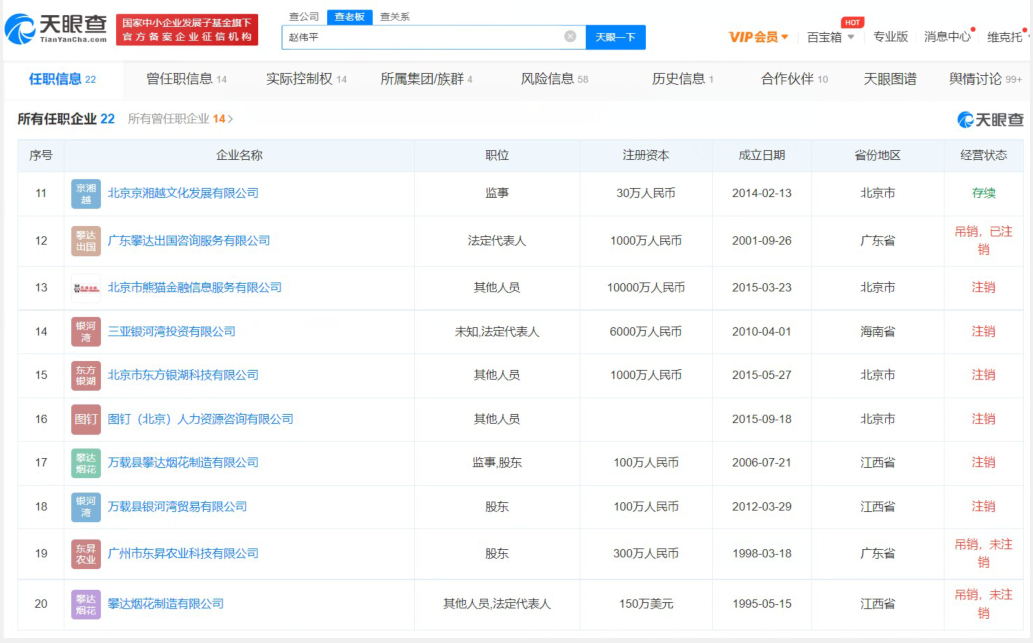
Task: Click the 海南省 region cell
Action: coord(878,331)
